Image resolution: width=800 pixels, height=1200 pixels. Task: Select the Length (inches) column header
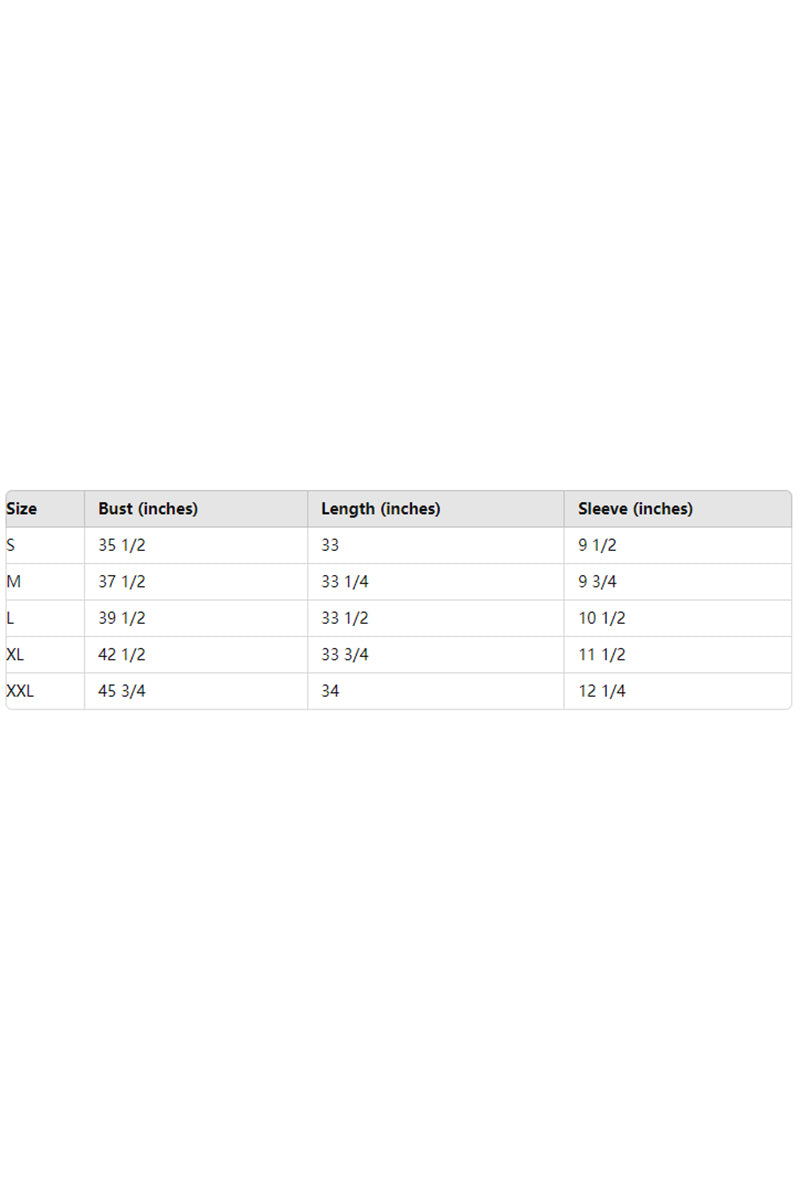pos(380,509)
